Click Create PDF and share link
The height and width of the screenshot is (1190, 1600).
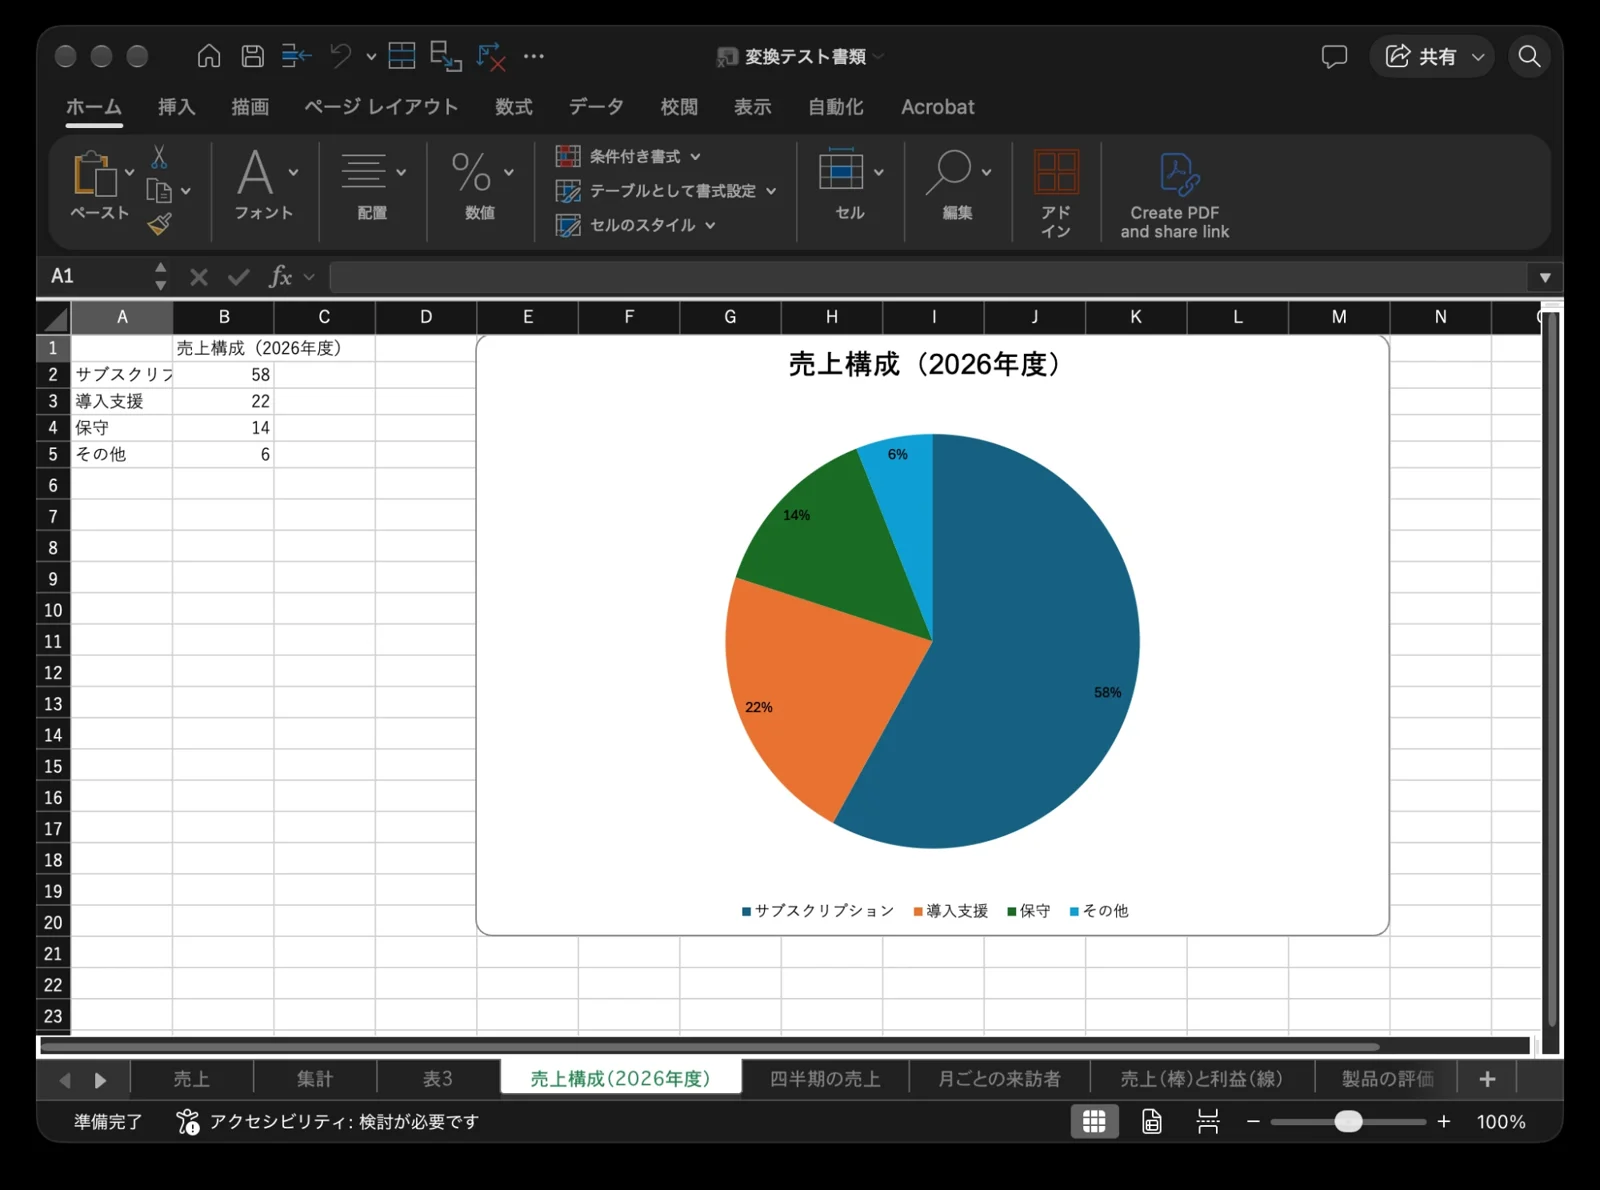tap(1175, 195)
